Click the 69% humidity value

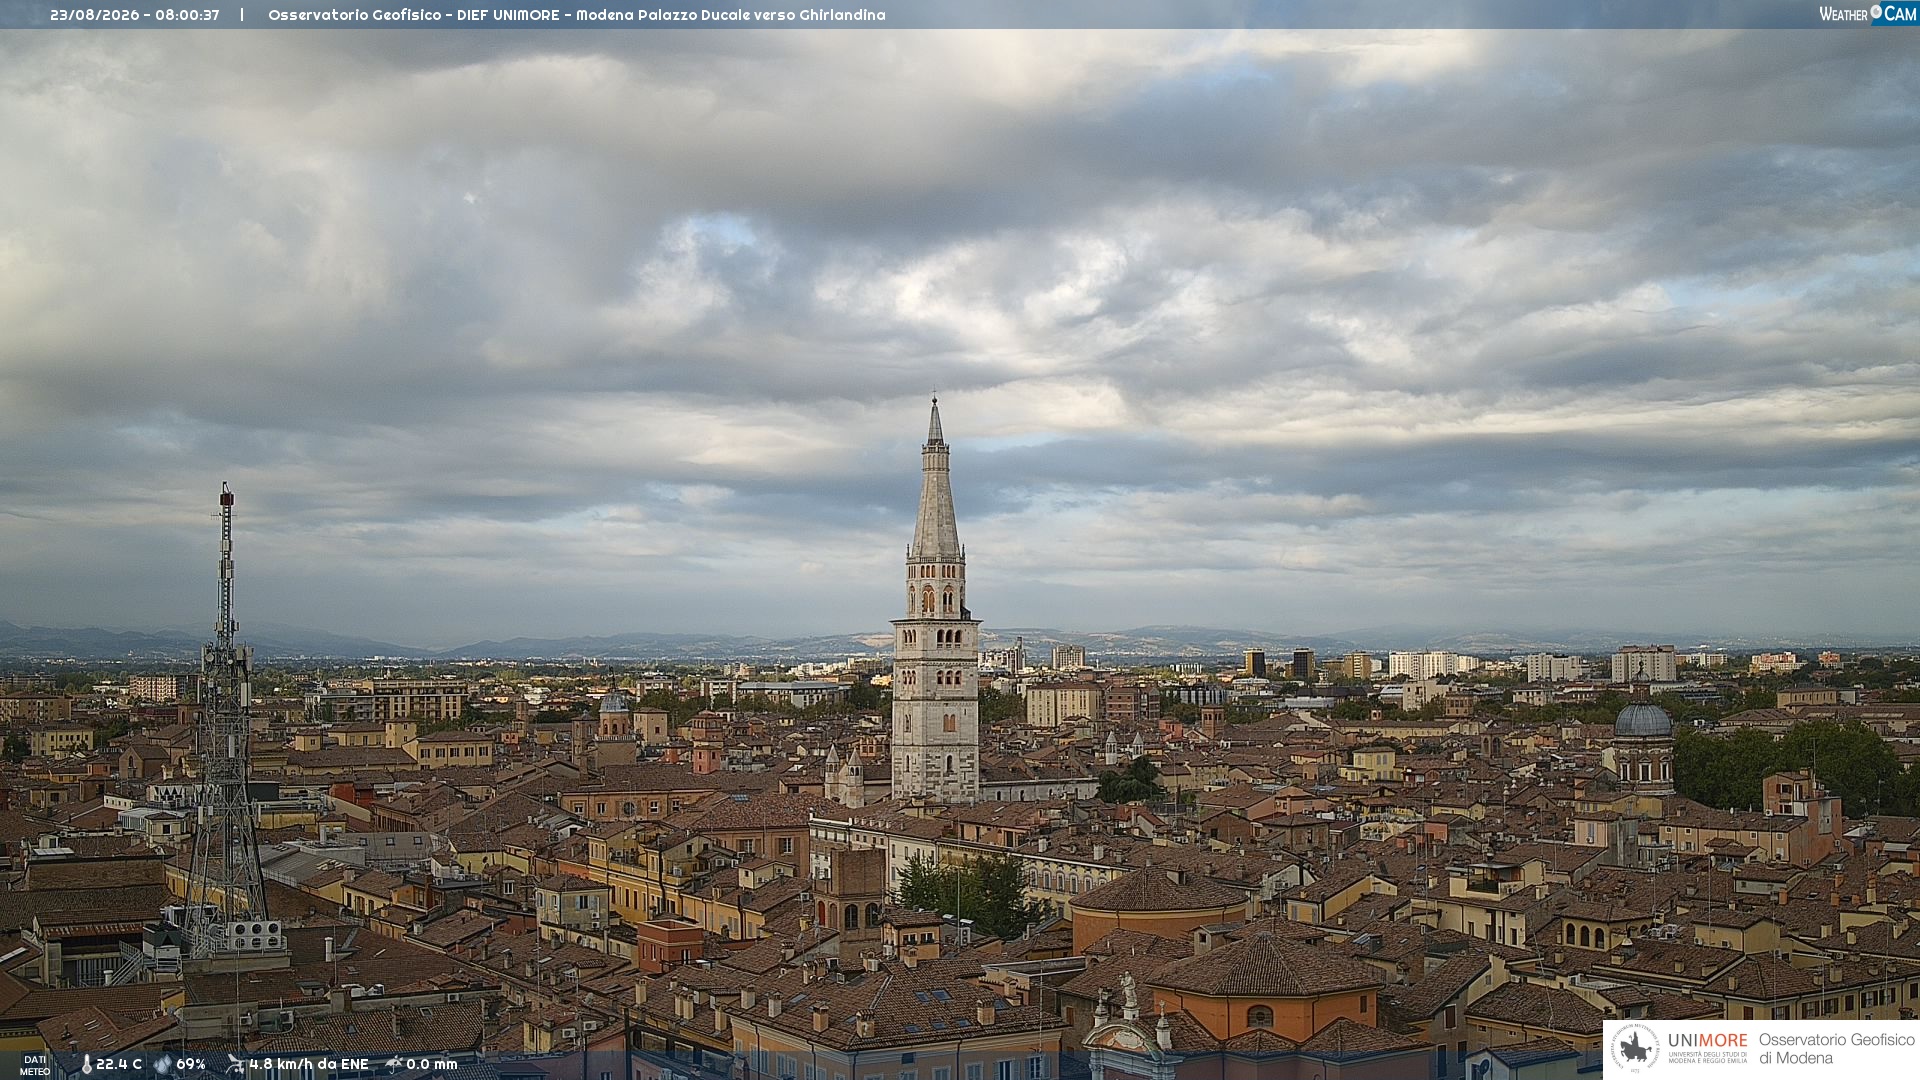coord(191,1064)
